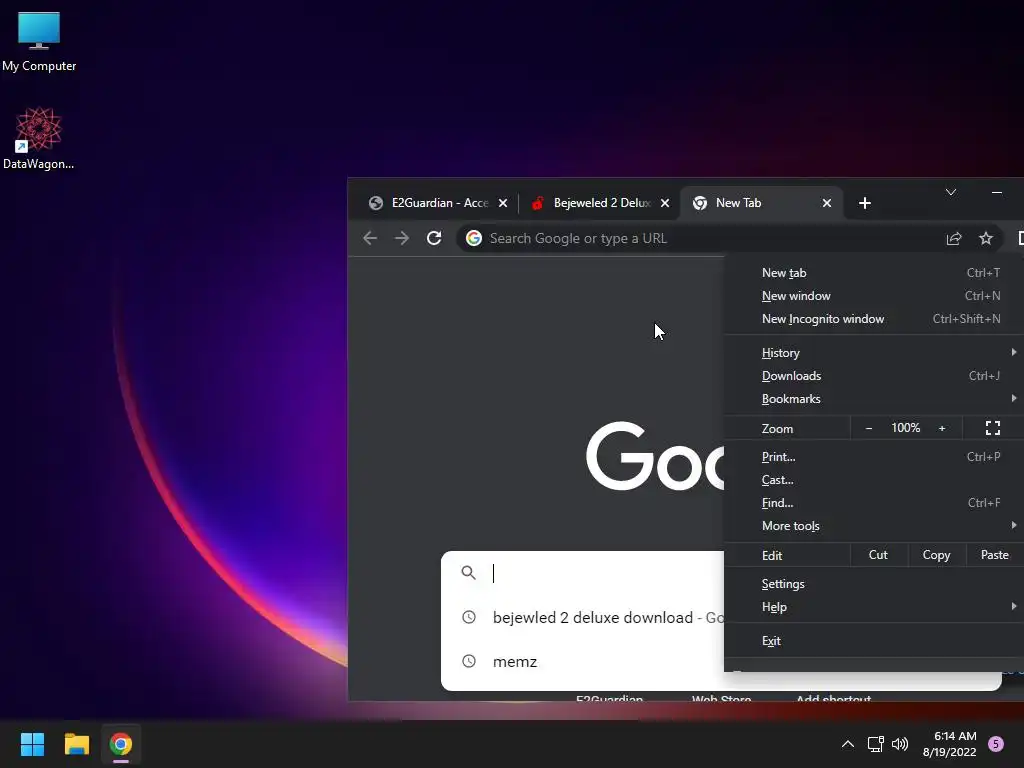The height and width of the screenshot is (768, 1024).
Task: Click the Paste button in Edit row
Action: point(995,555)
